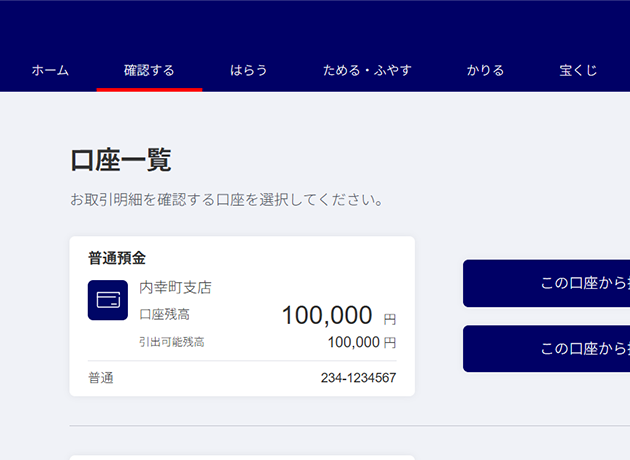Open the ホーム navigation tab
This screenshot has width=630, height=460.
[50, 71]
